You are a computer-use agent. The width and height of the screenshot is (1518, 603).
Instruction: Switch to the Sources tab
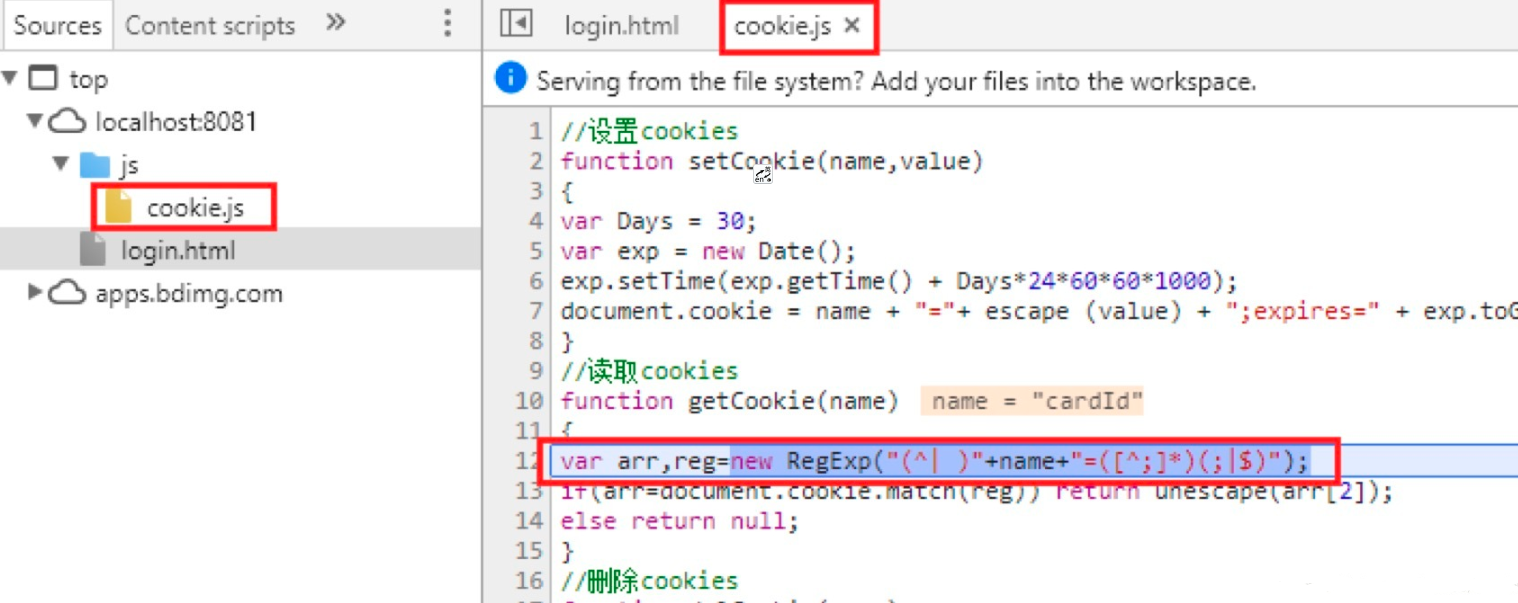57,25
